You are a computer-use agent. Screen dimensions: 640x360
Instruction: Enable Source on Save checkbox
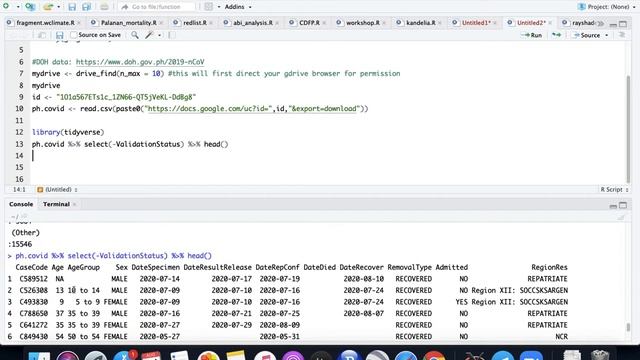click(73, 35)
